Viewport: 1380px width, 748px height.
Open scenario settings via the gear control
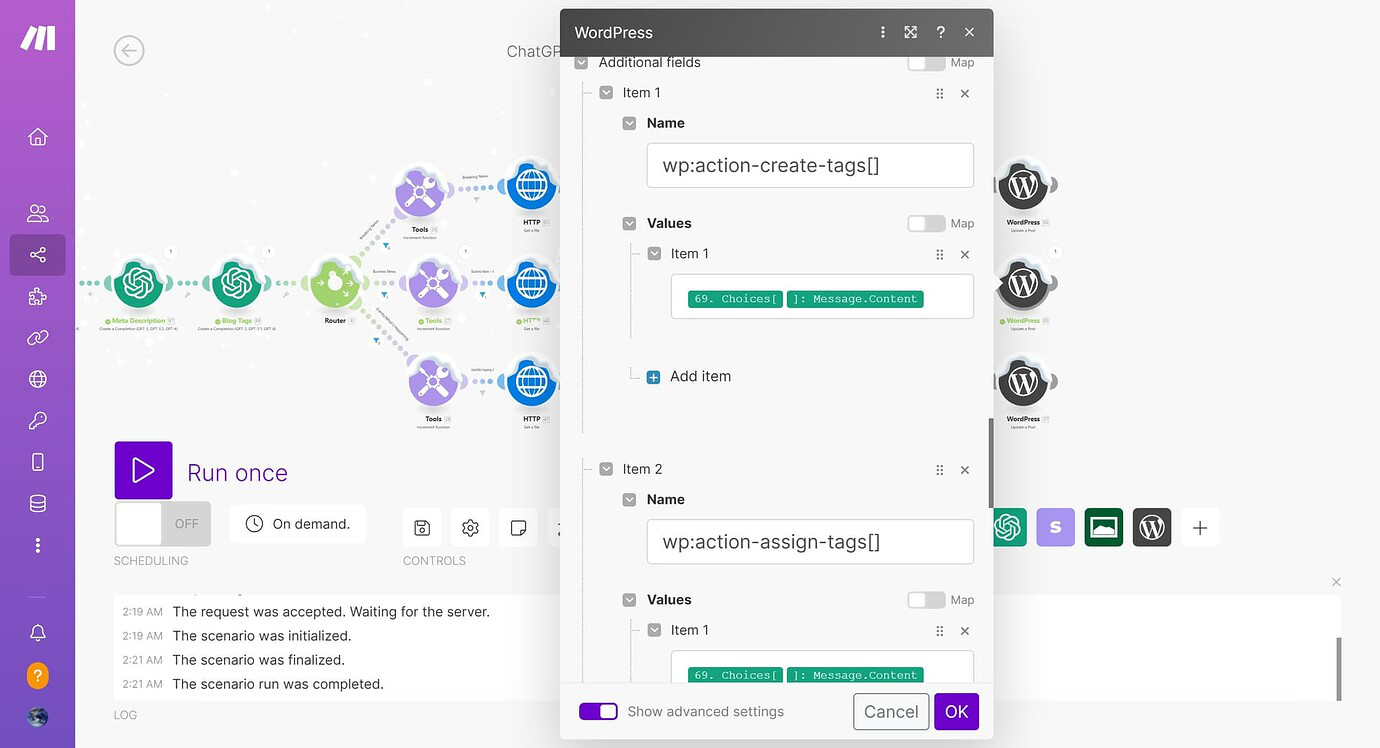[470, 527]
